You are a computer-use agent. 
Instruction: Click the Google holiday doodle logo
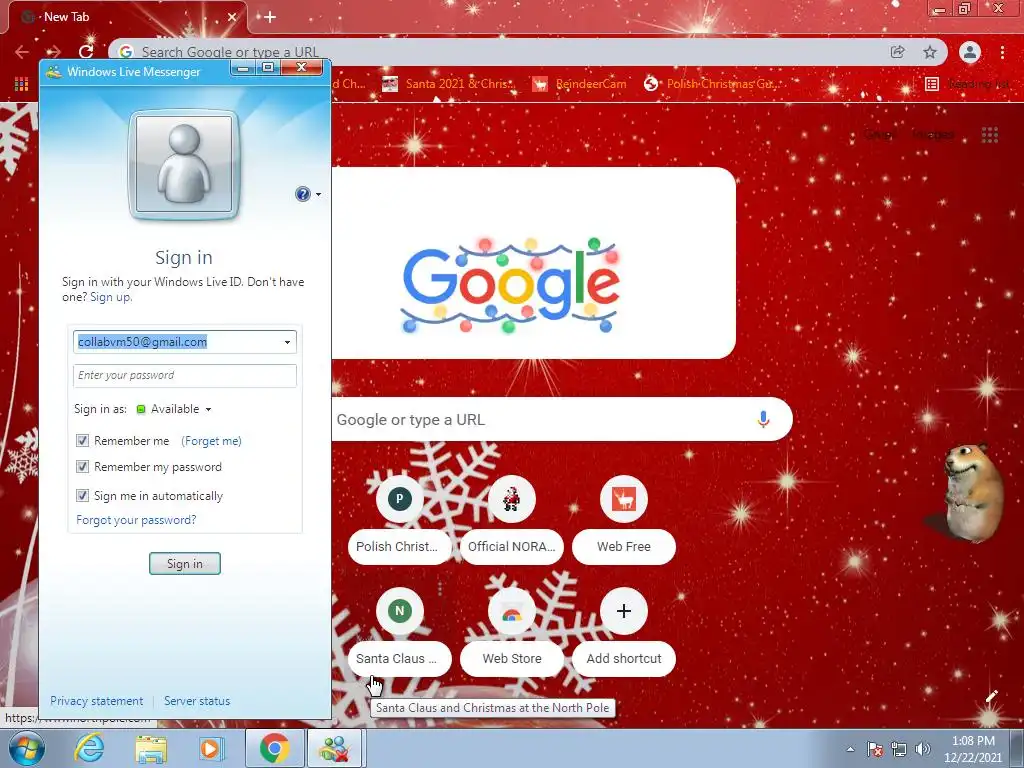click(x=509, y=285)
